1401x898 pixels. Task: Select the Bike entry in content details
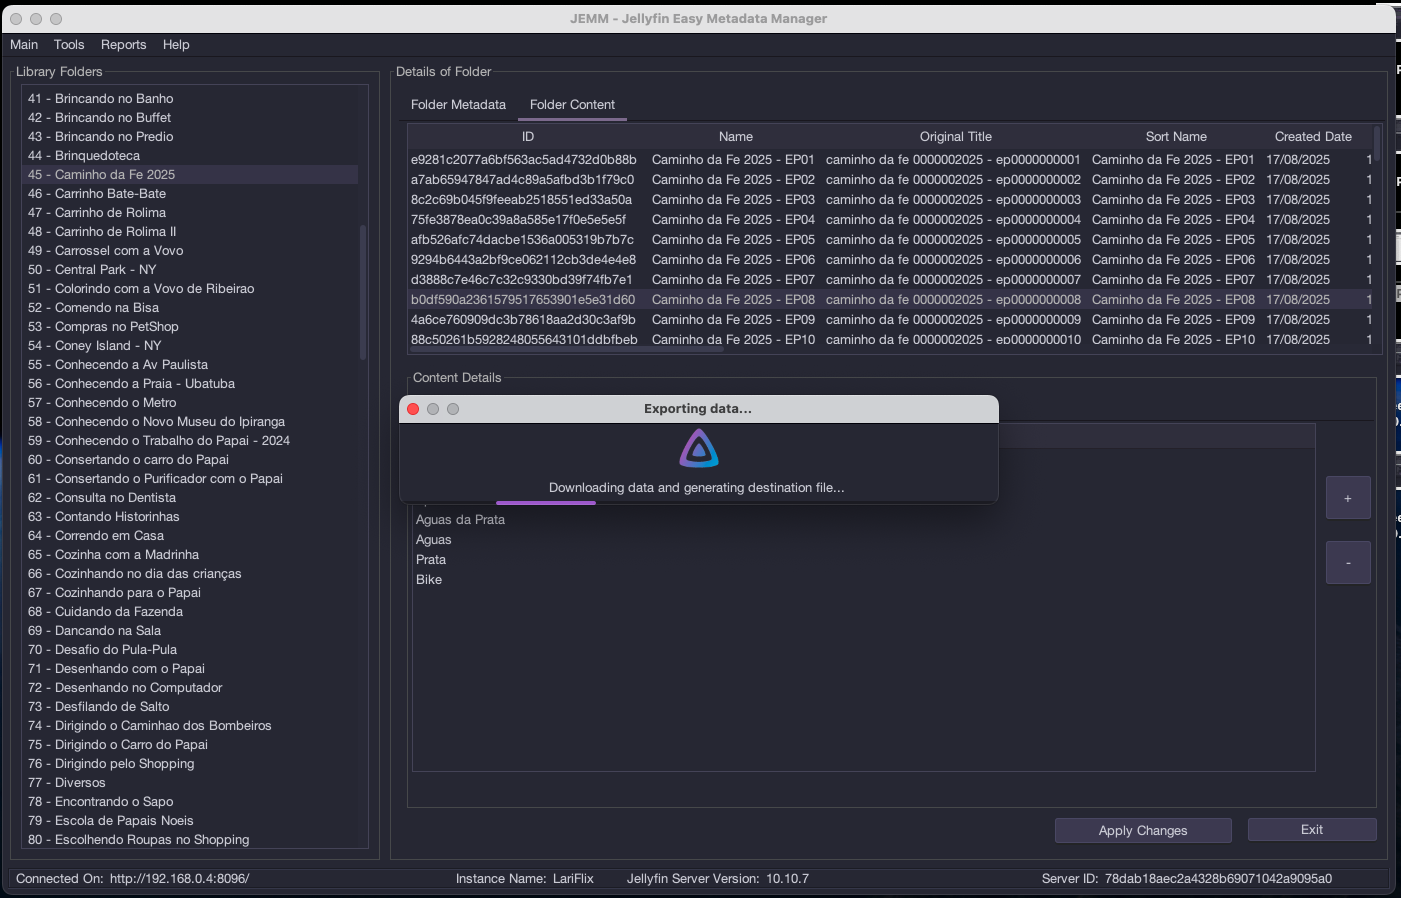[429, 580]
